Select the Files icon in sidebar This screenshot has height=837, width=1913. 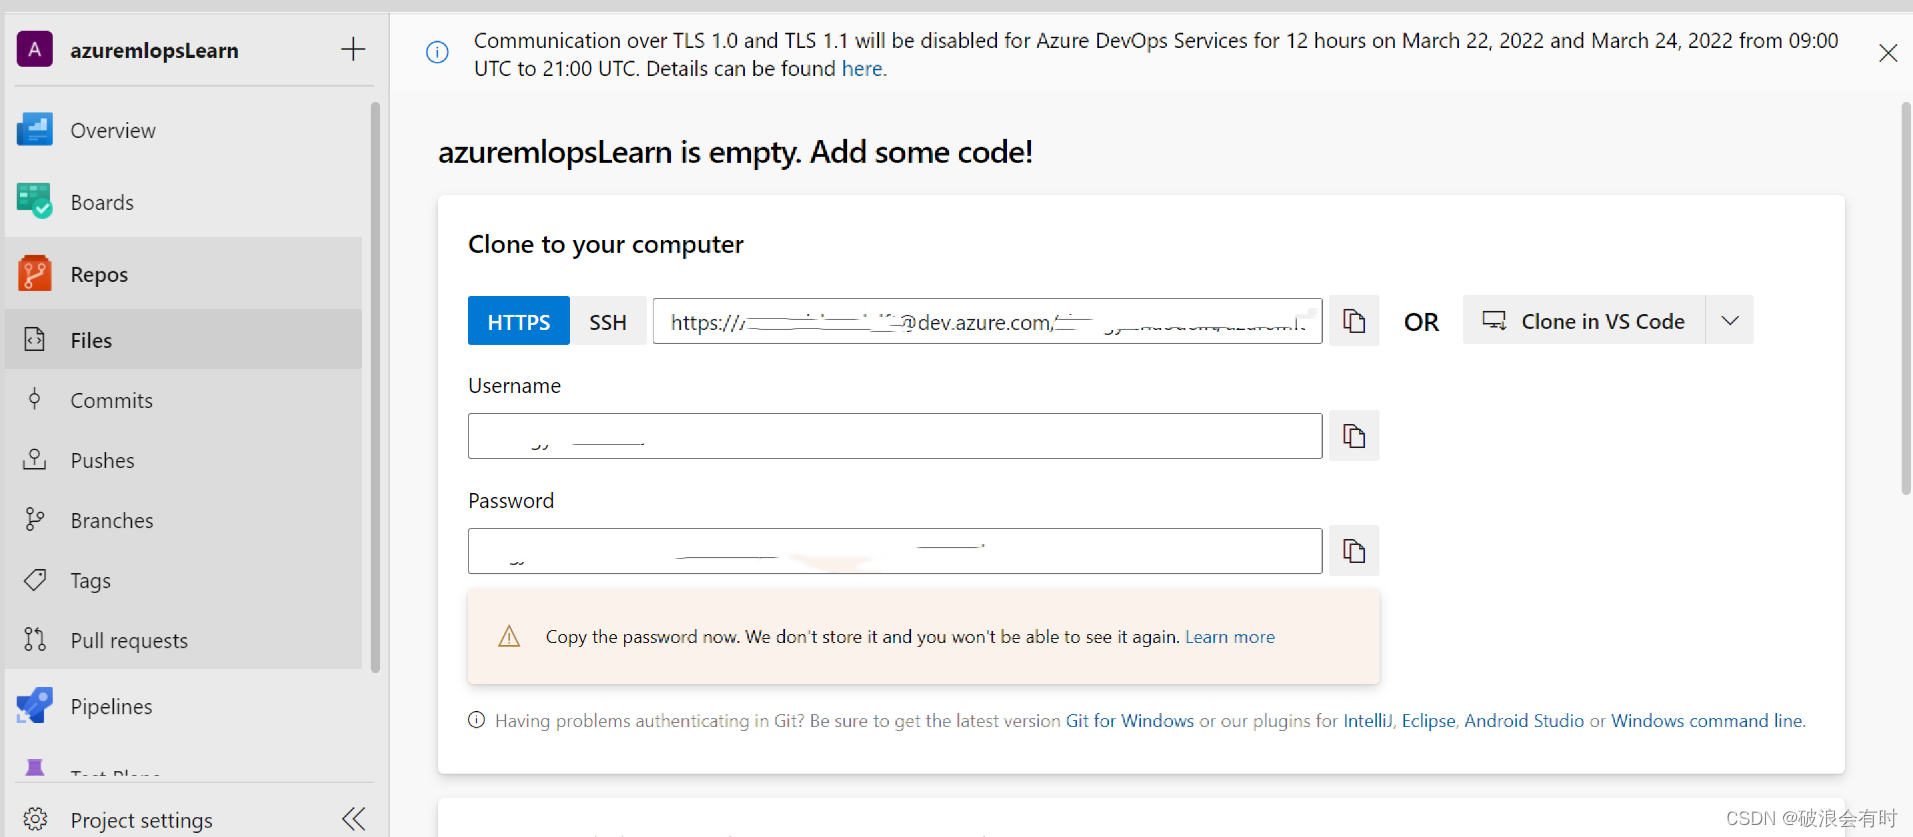35,340
